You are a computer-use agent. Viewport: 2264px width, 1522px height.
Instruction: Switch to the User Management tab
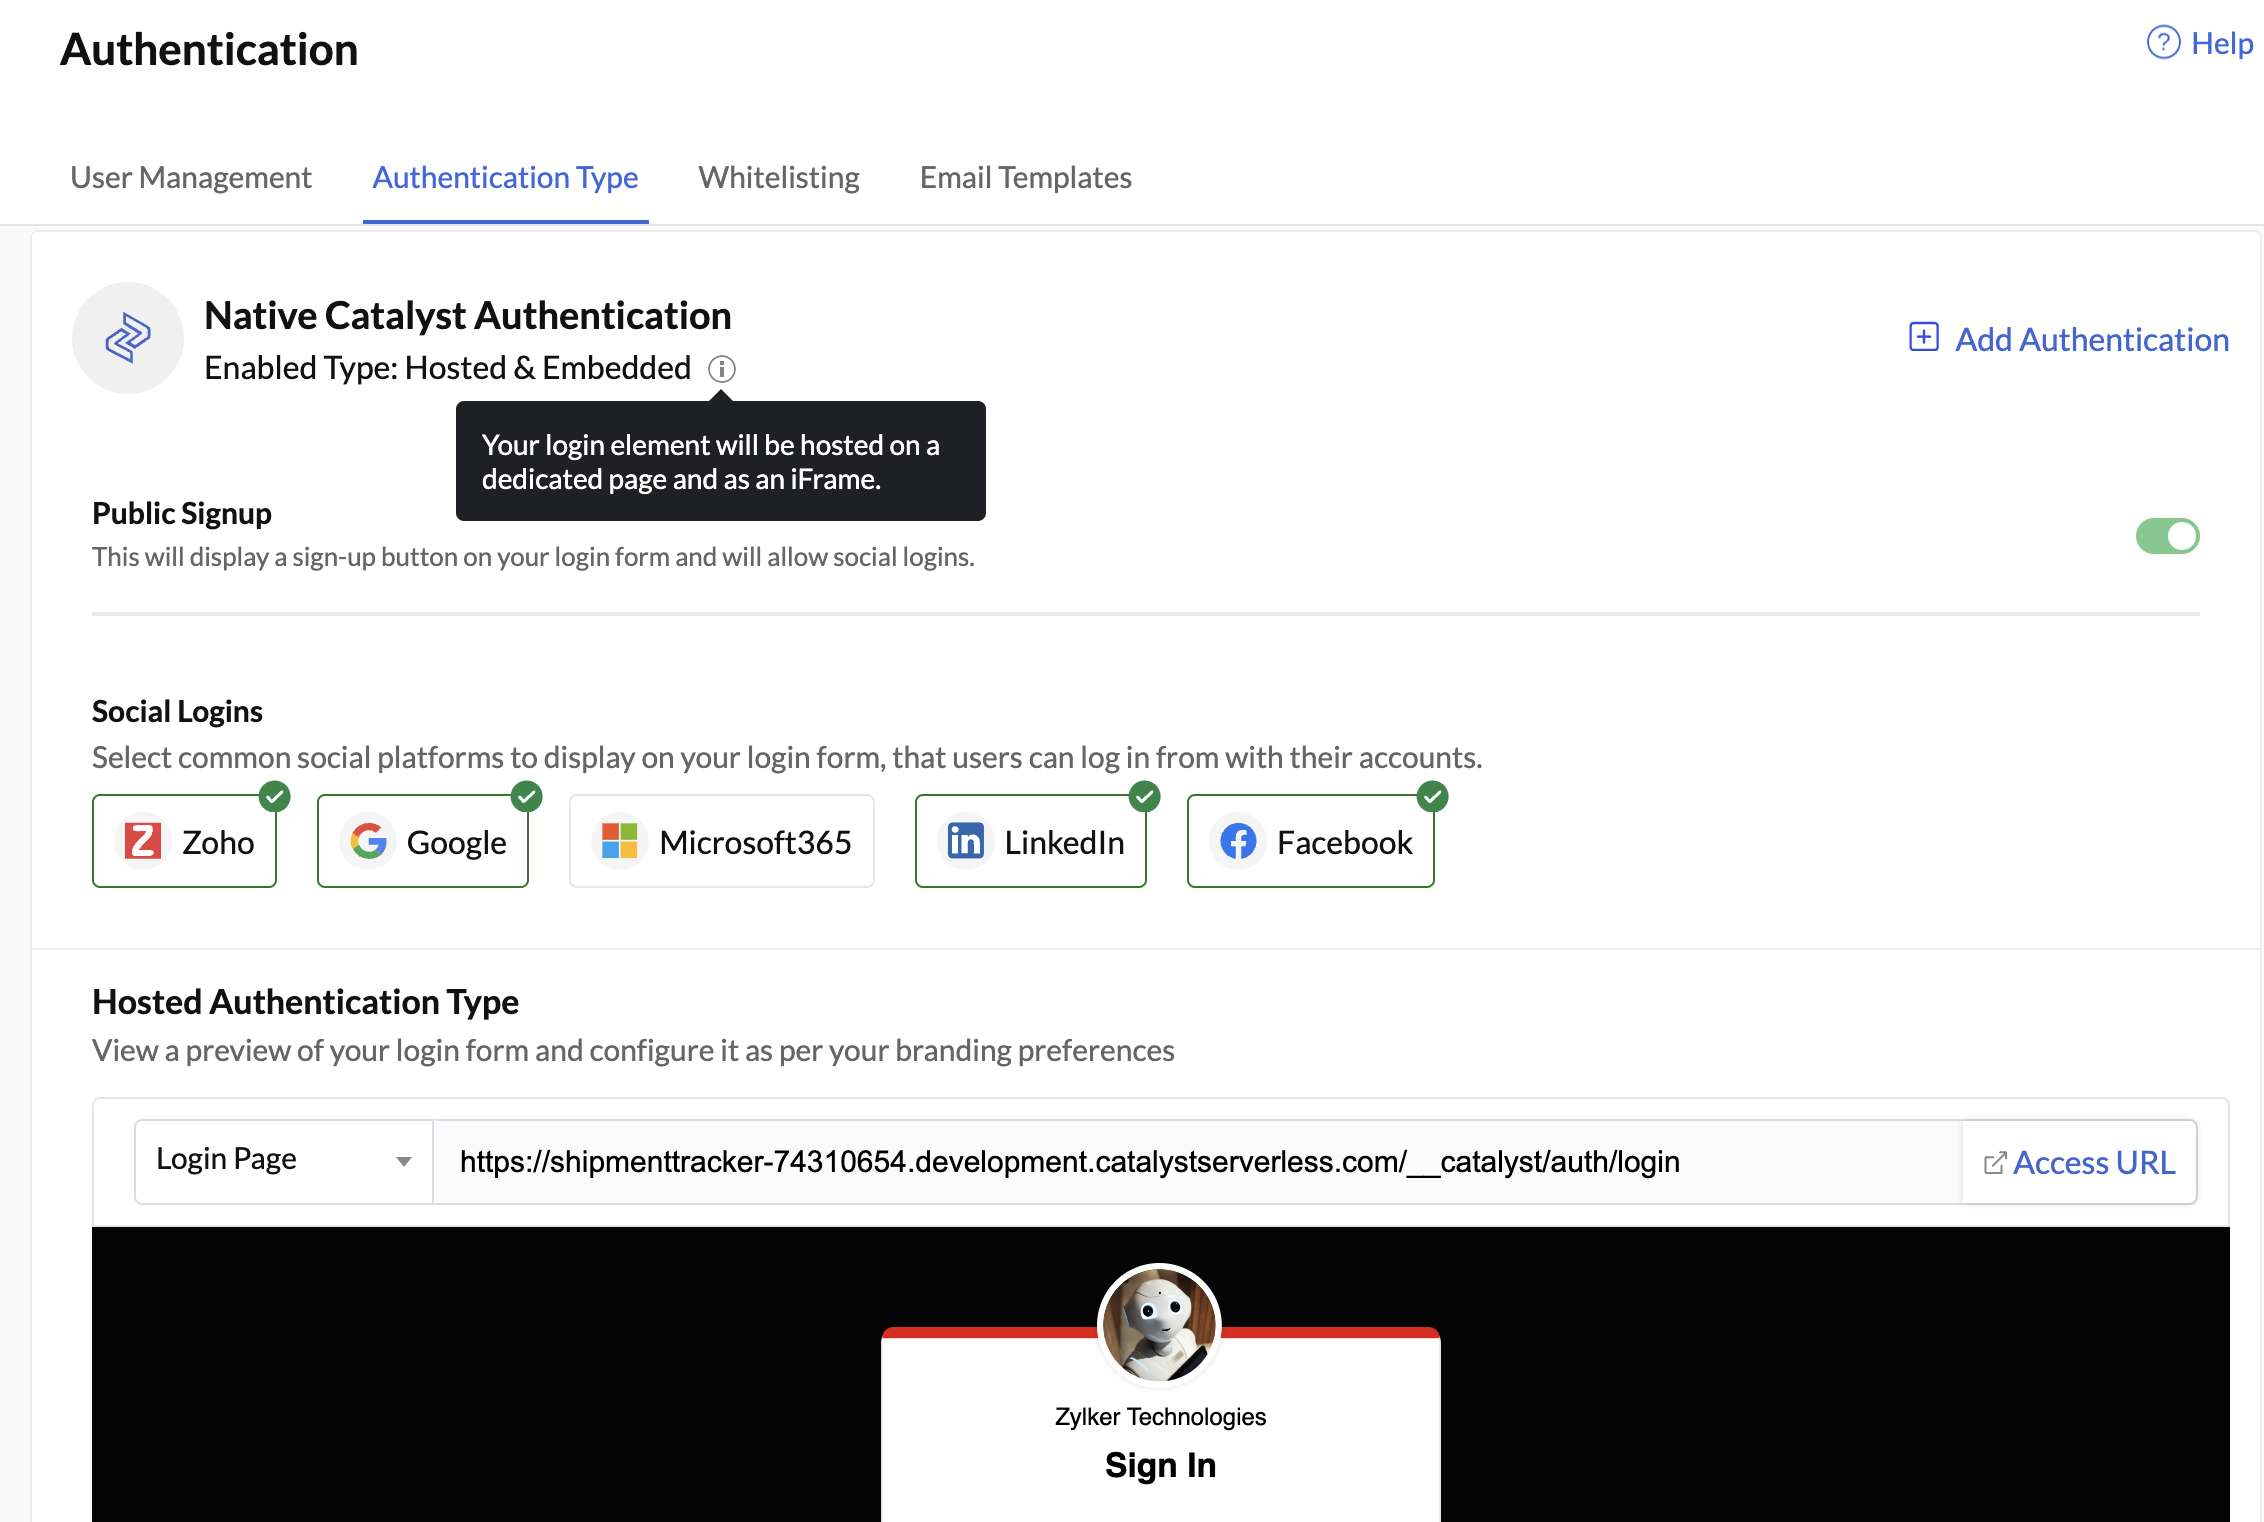[190, 177]
